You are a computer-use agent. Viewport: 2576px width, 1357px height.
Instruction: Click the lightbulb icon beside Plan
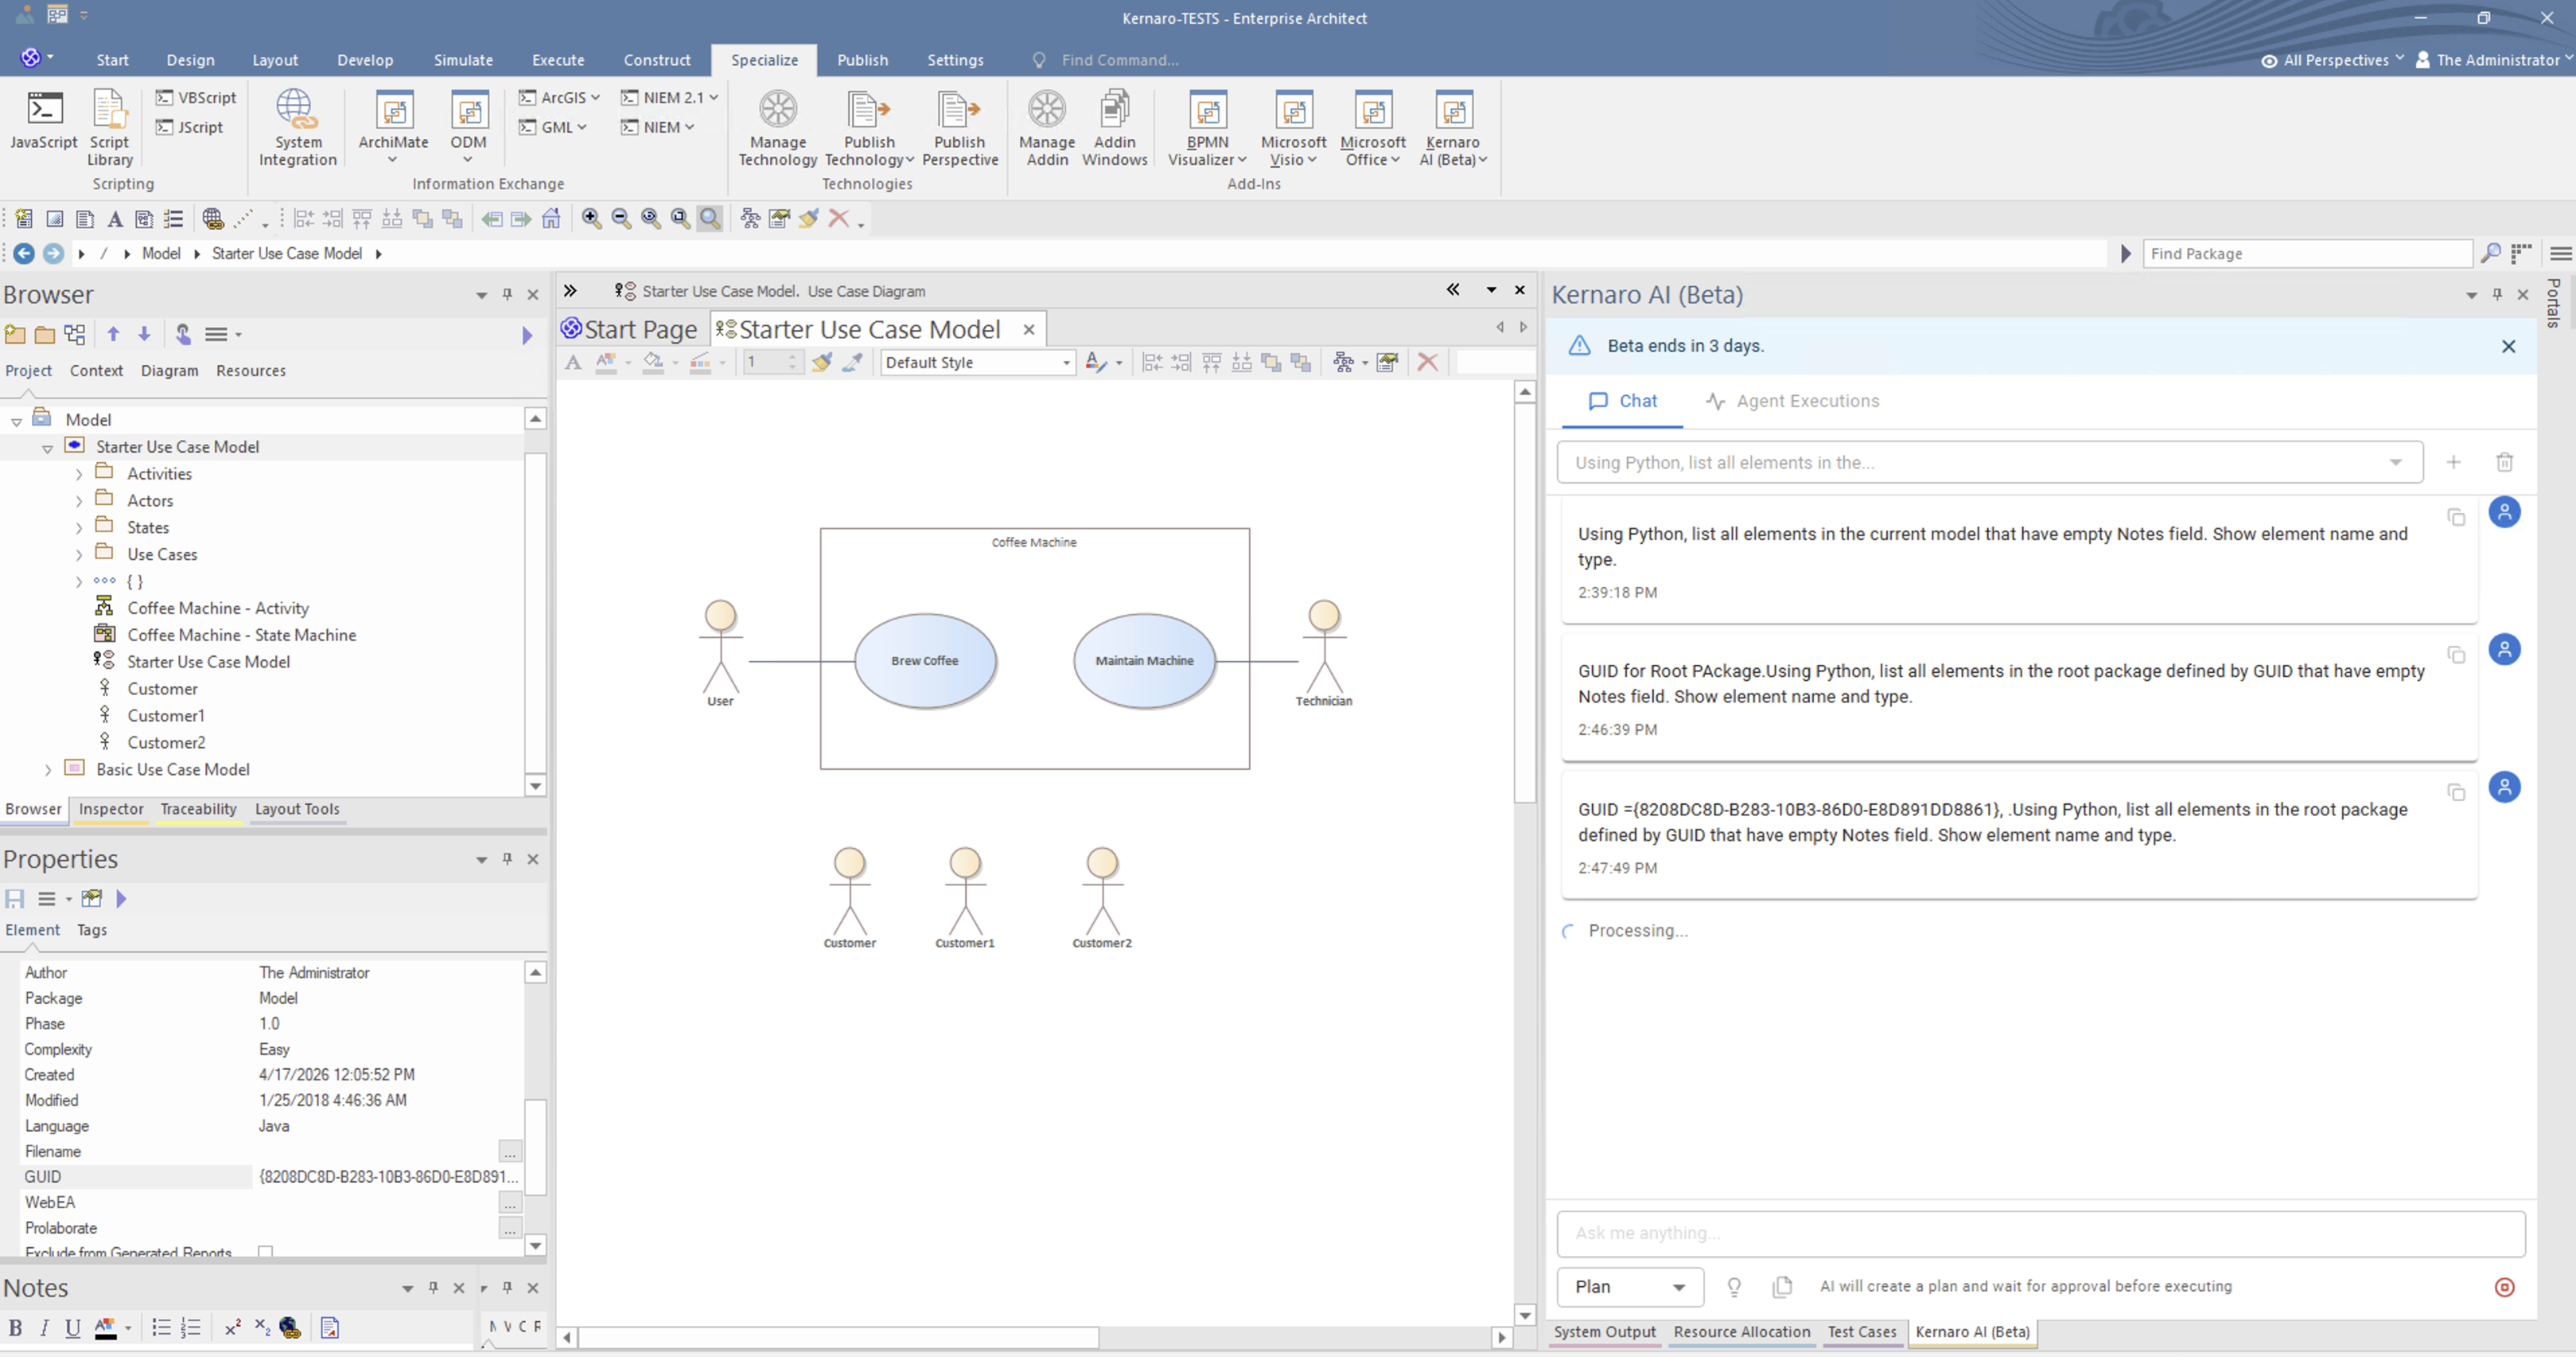tap(1734, 1287)
